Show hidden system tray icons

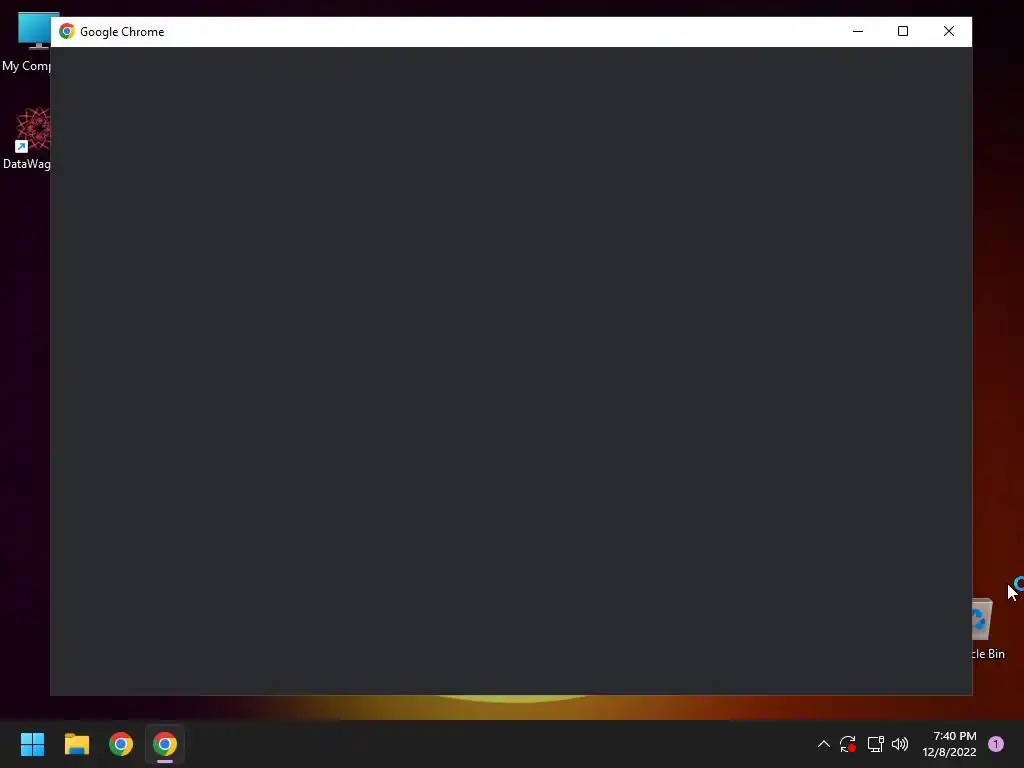tap(824, 744)
